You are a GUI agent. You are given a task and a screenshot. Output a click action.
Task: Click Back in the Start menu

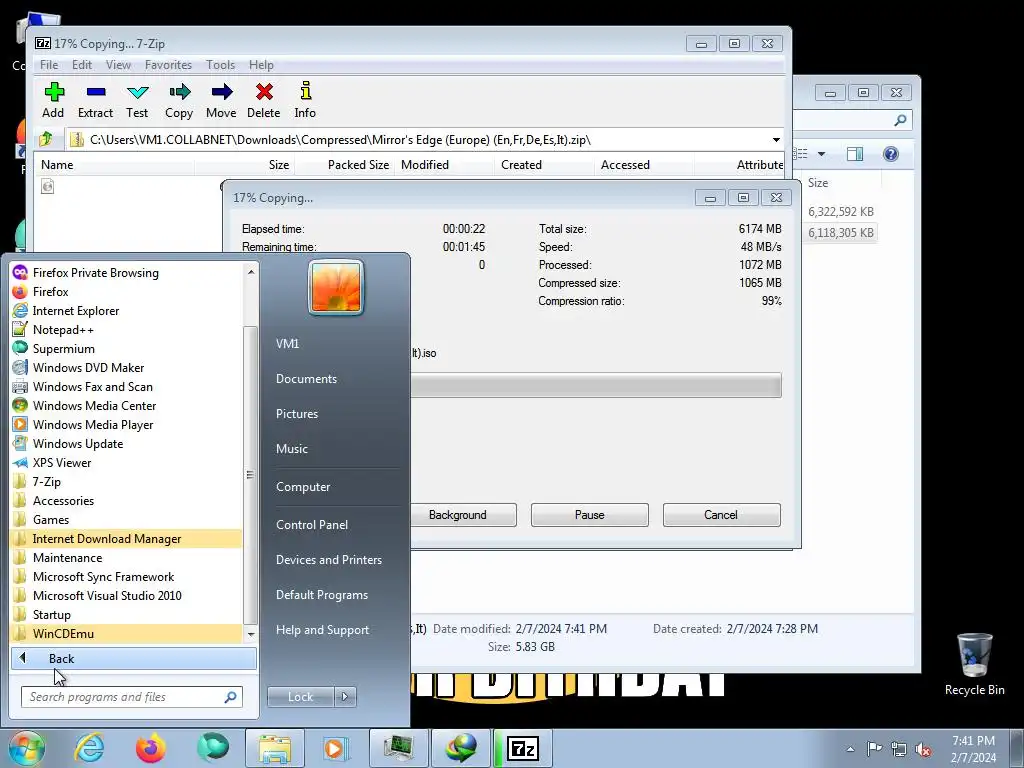click(x=134, y=658)
